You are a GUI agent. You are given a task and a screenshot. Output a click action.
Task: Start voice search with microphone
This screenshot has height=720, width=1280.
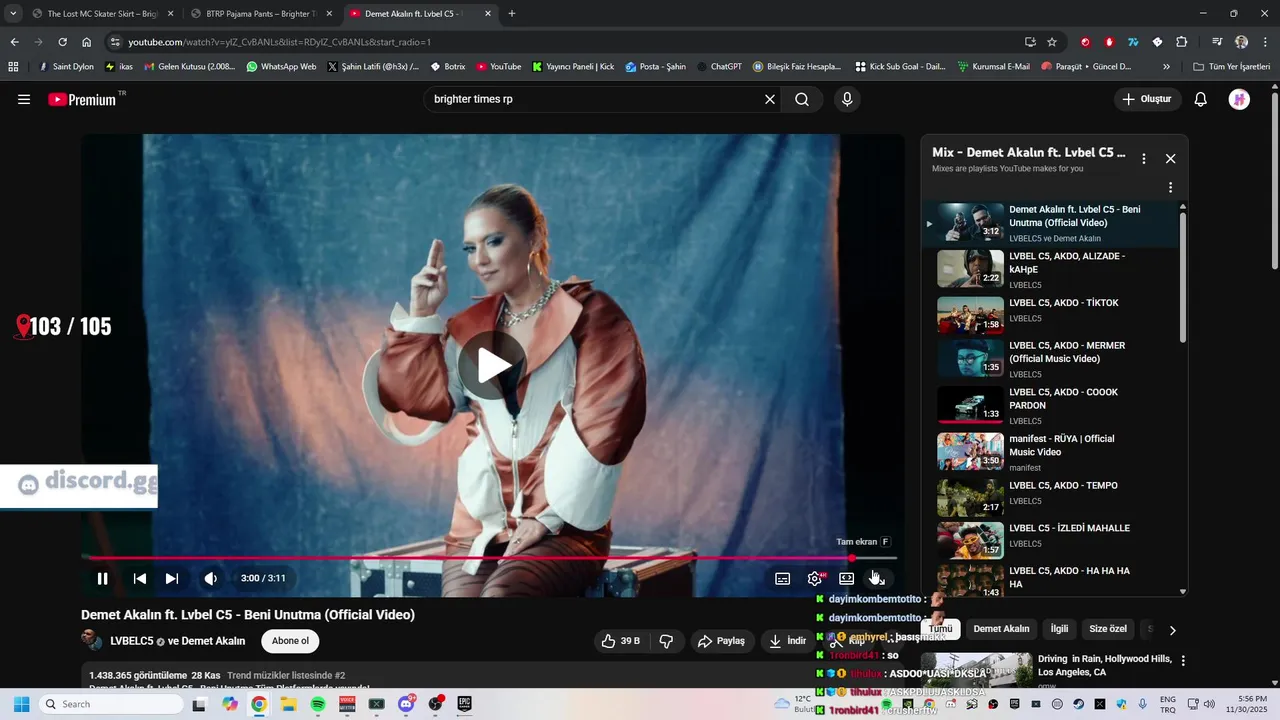click(847, 99)
